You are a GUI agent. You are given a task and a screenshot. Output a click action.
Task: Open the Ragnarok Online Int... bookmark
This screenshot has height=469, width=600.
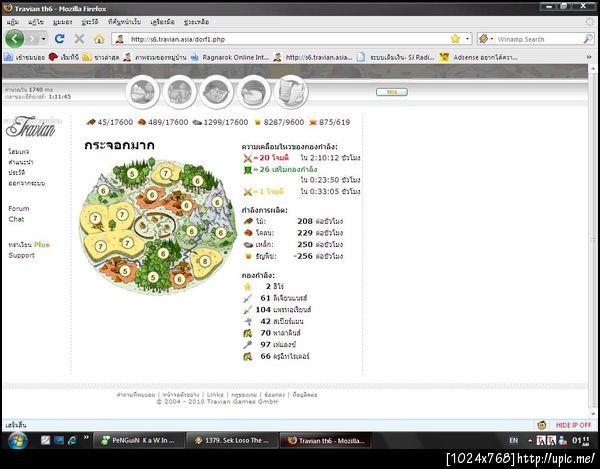(230, 57)
